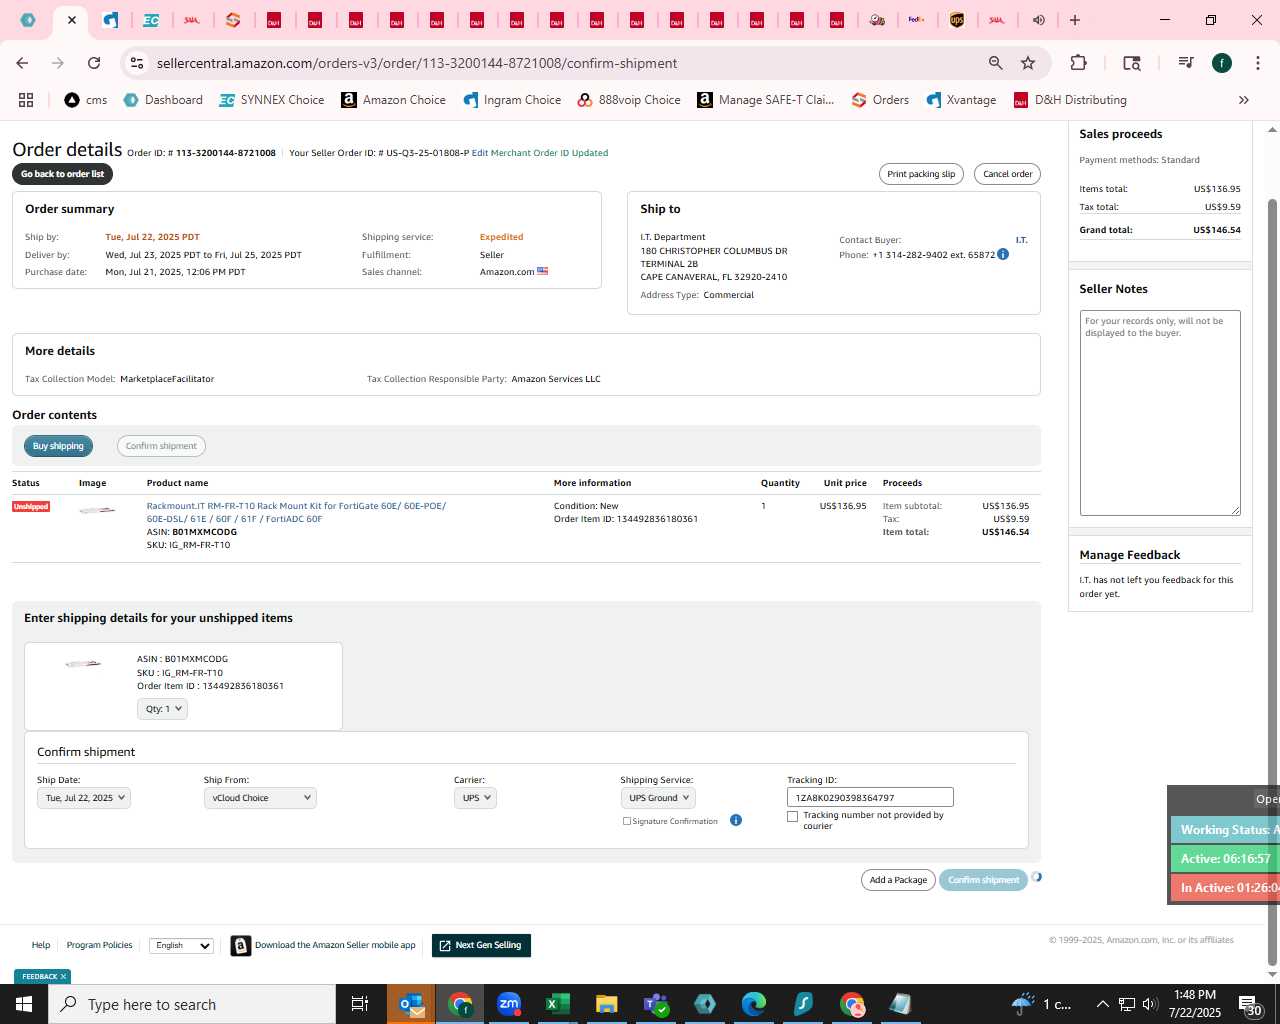Open the 888voip Choice bookmark
This screenshot has width=1280, height=1024.
[x=629, y=100]
